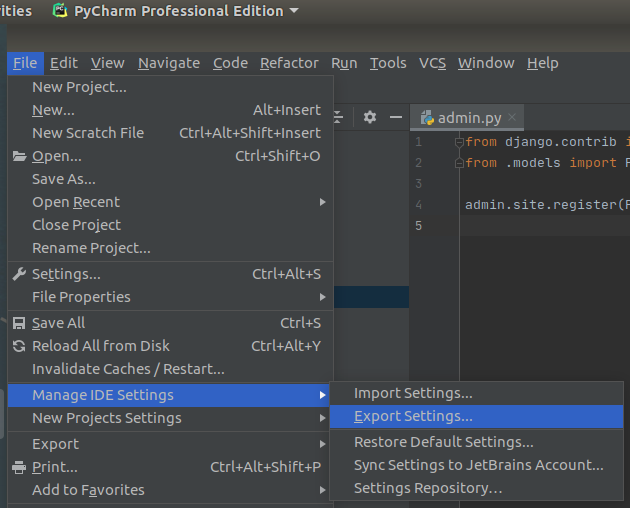Choose Export Settings... in submenu
The width and height of the screenshot is (630, 508).
[477, 416]
